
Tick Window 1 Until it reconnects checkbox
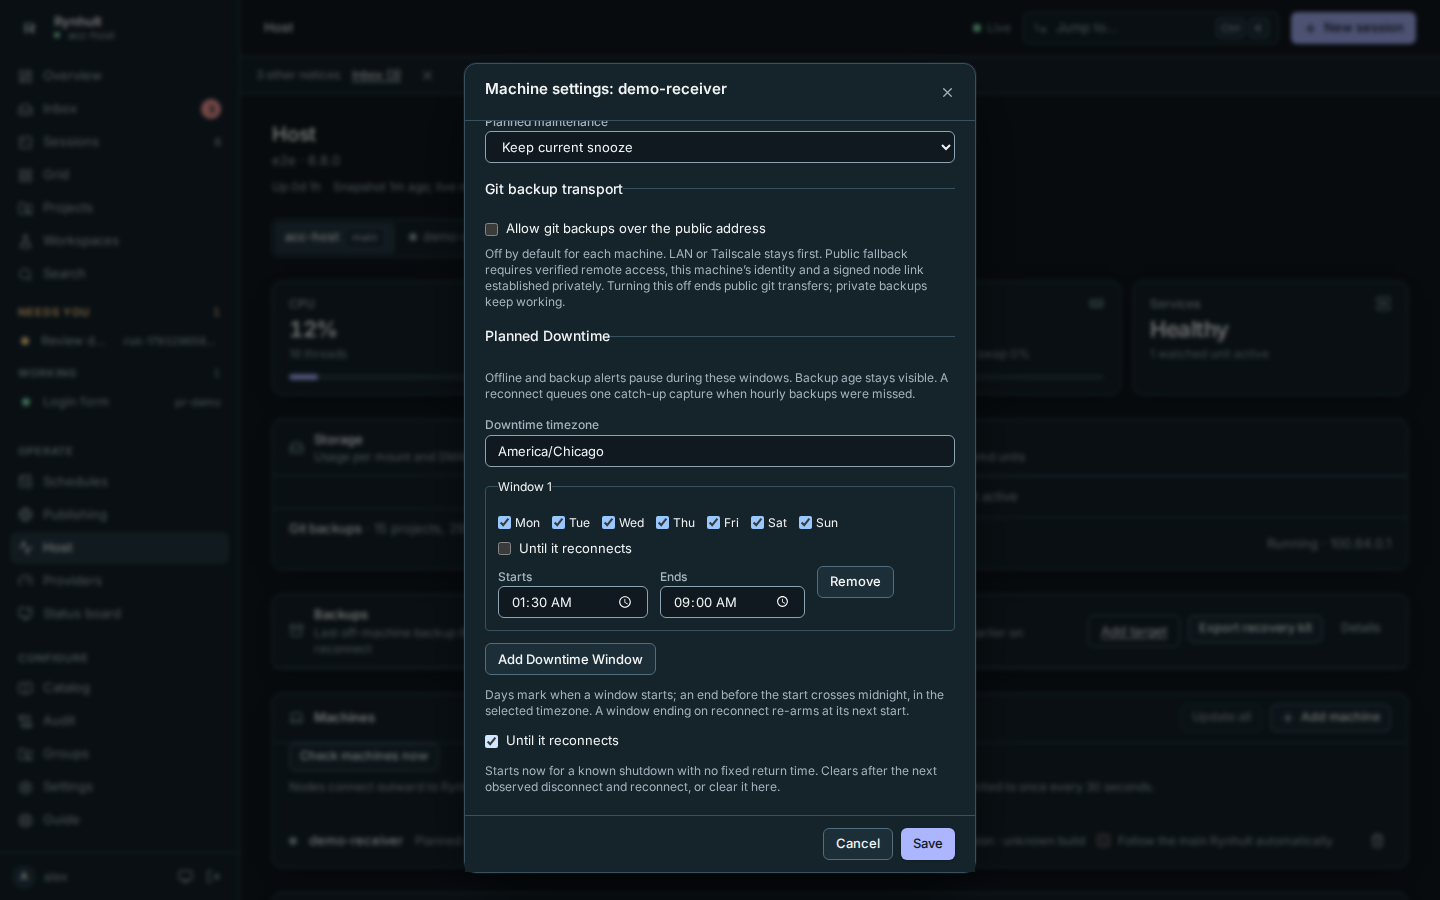(x=504, y=548)
